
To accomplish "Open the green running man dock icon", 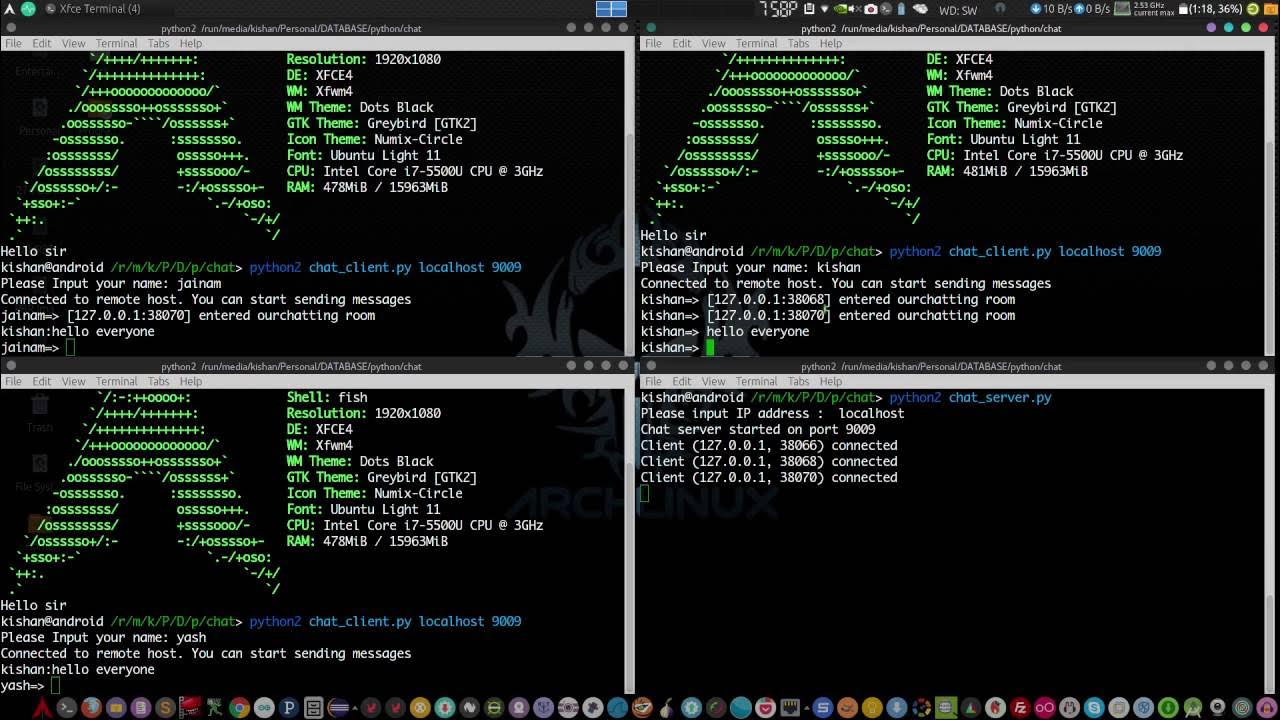I will coord(214,708).
